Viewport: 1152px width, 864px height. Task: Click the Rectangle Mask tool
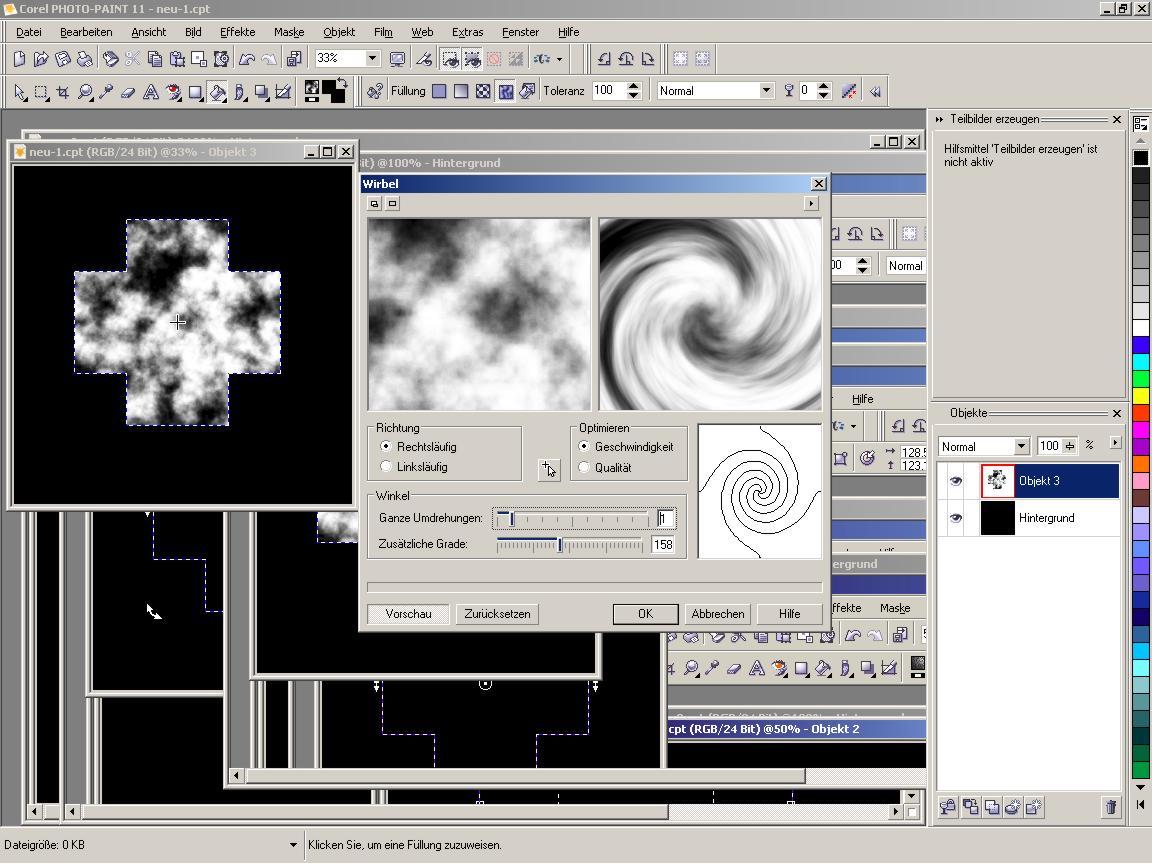(41, 92)
